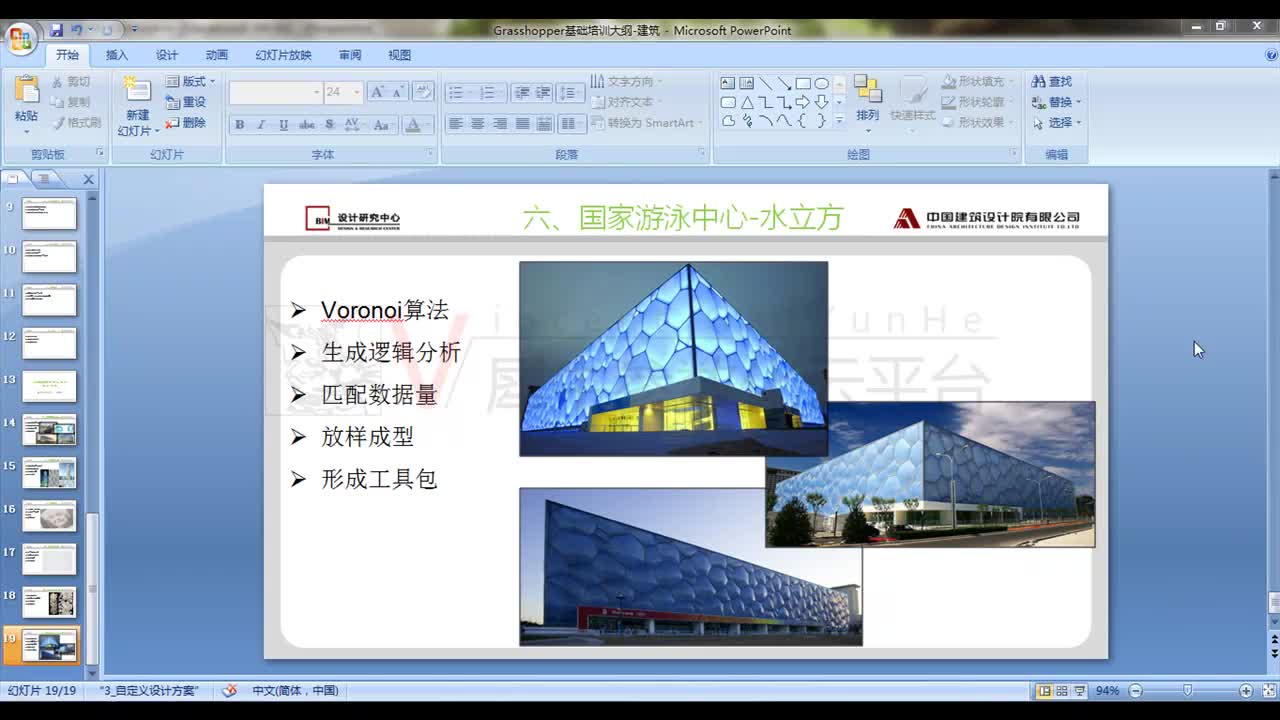Screen dimensions: 1280x720
Task: Close the slide thumbnail pane
Action: point(88,180)
